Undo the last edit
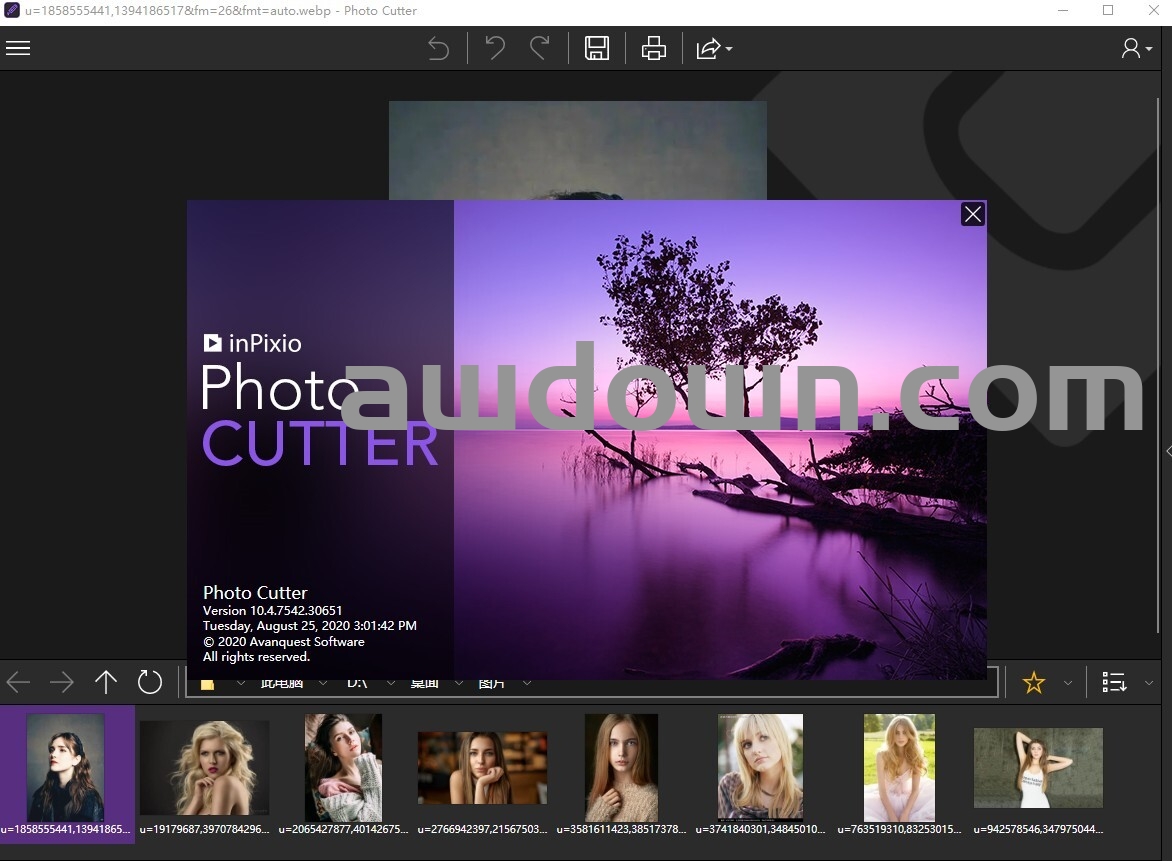 tap(494, 48)
